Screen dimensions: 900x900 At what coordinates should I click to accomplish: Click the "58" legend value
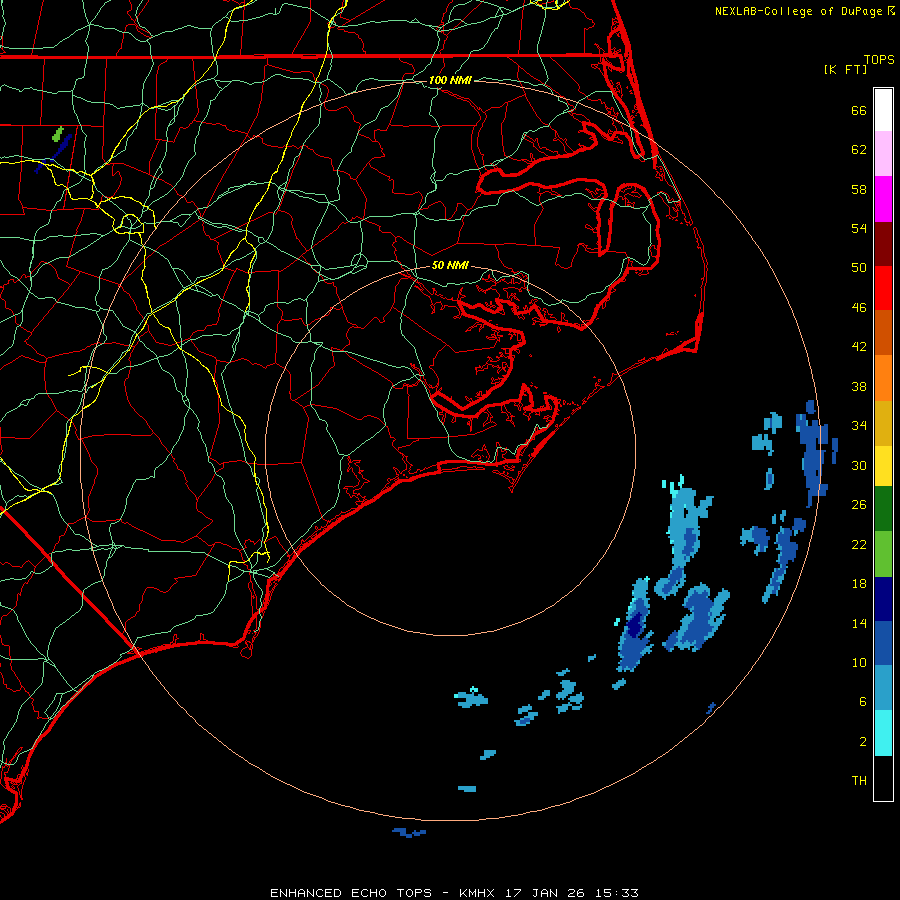click(859, 189)
